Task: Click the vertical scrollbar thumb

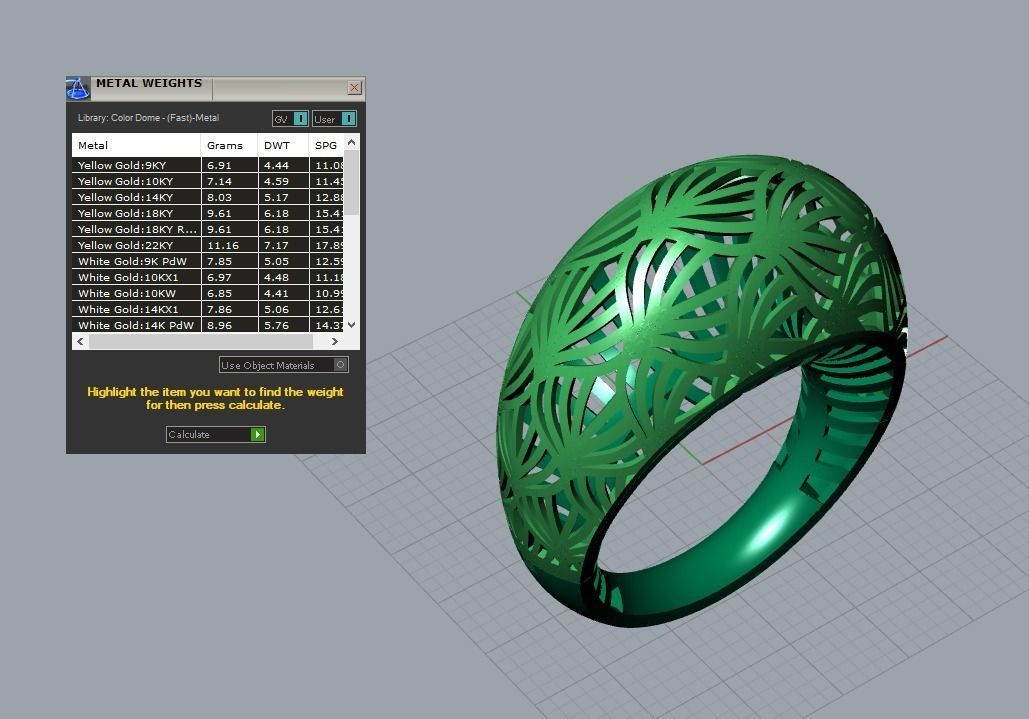Action: pyautogui.click(x=352, y=182)
